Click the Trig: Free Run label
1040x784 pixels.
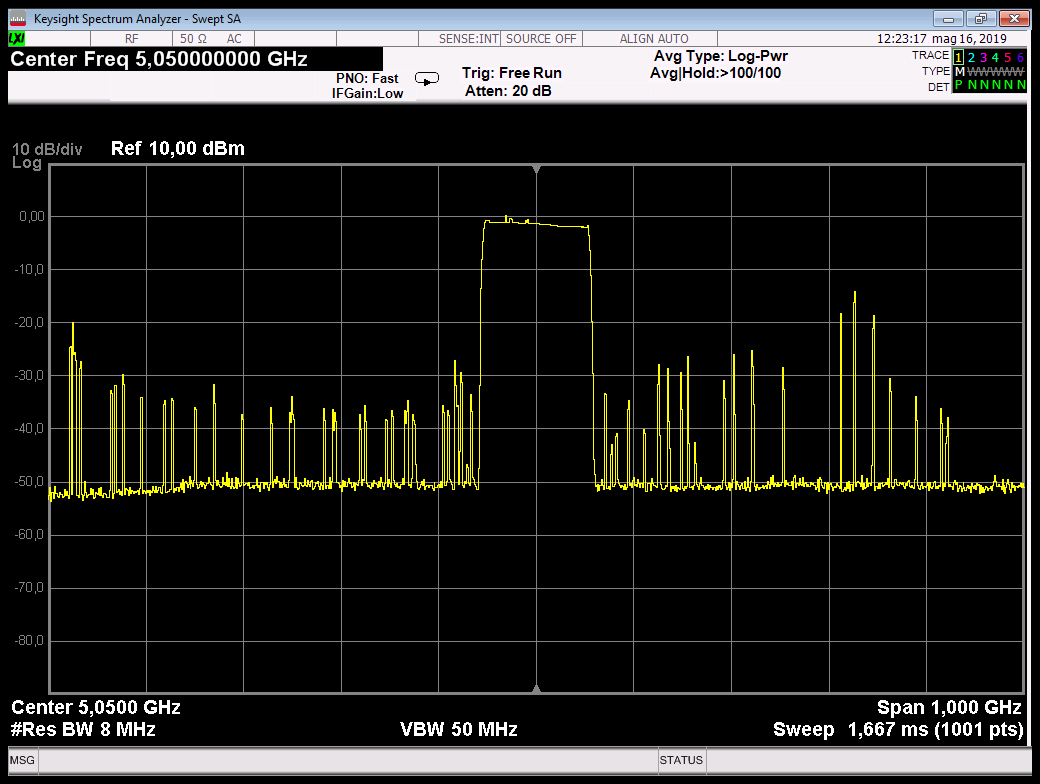[x=512, y=73]
